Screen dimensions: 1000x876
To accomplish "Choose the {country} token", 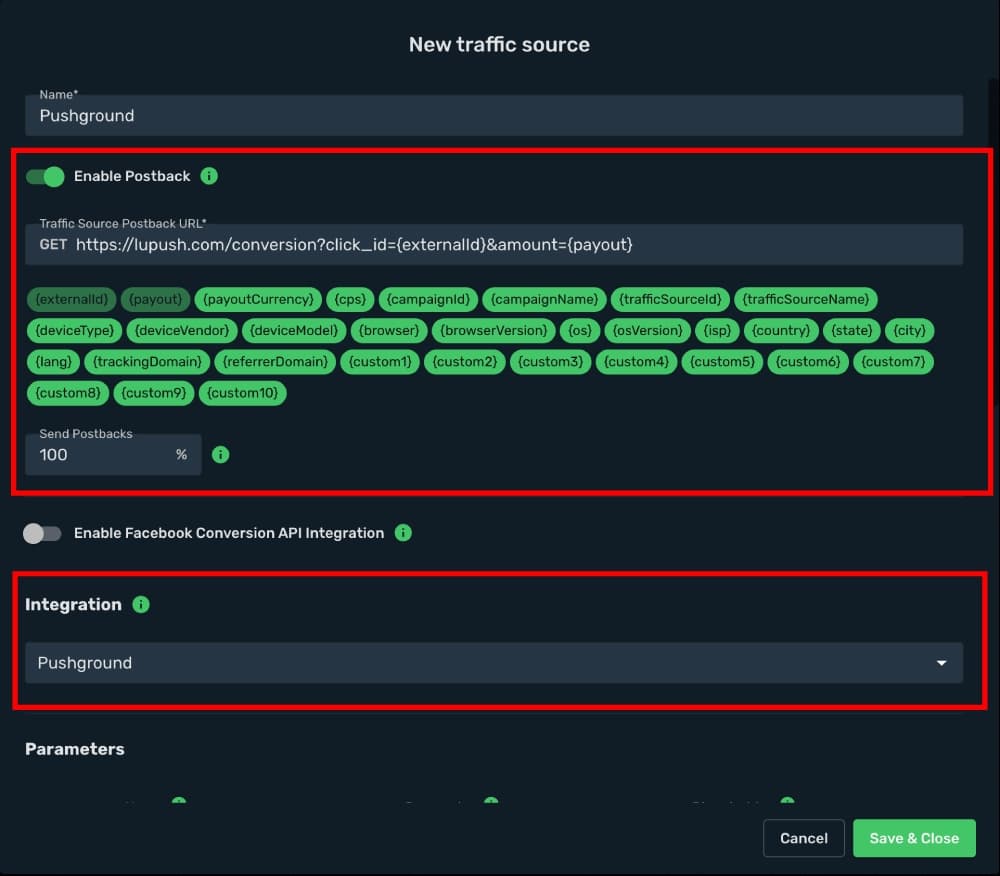I will coord(781,331).
